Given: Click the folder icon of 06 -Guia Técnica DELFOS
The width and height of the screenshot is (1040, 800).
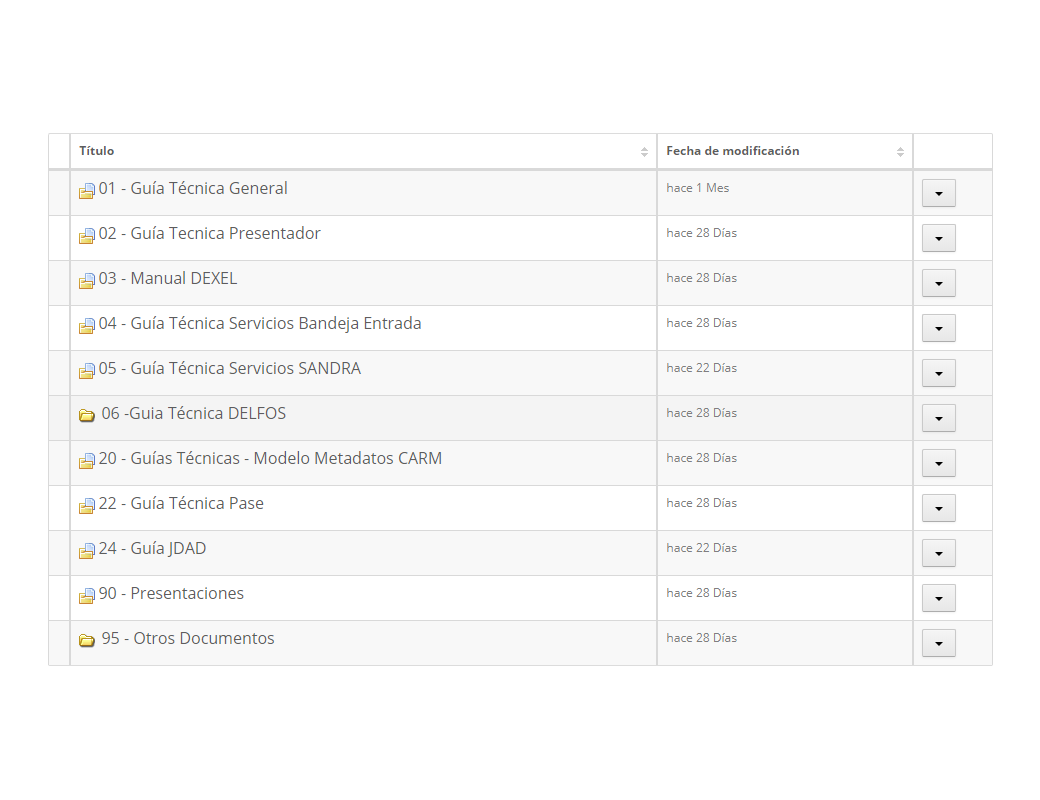Looking at the screenshot, I should [x=87, y=415].
